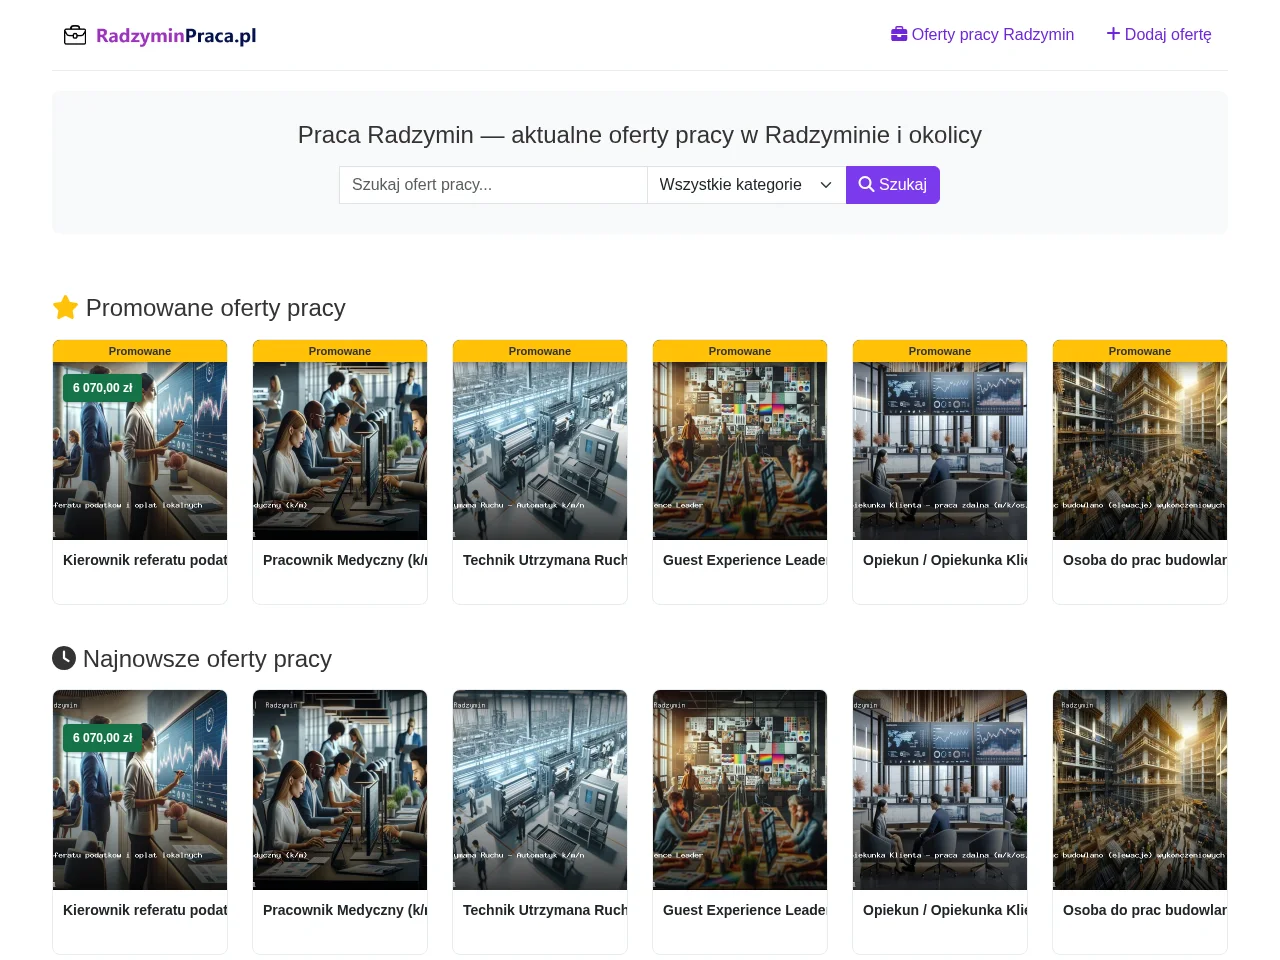1280x960 pixels.
Task: Open promoted Technik Utrzymania Ruchu job image
Action: point(540,451)
